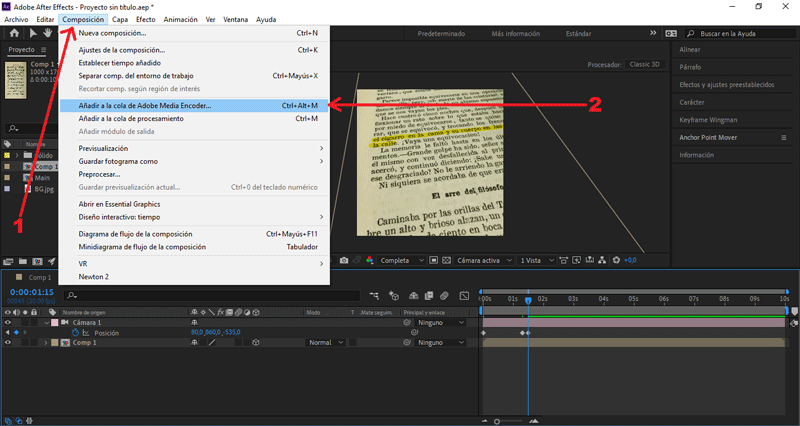Click the composition mini-flowchart icon in timeline

pos(374,295)
